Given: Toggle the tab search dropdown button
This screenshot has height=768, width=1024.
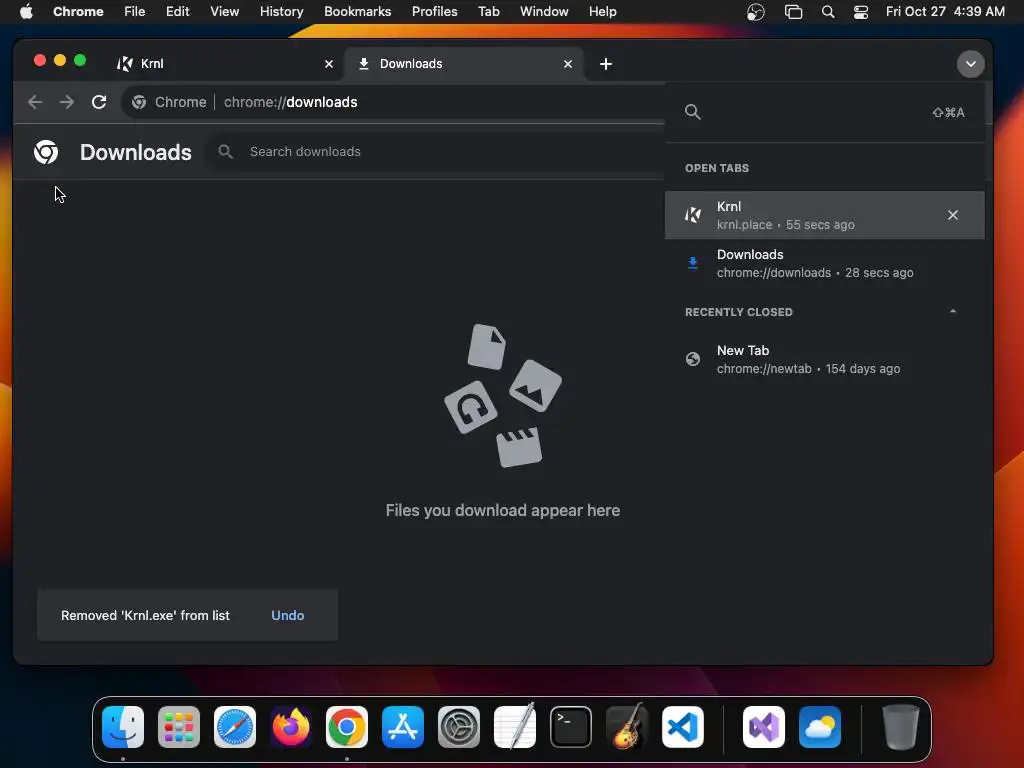Looking at the screenshot, I should tap(970, 64).
